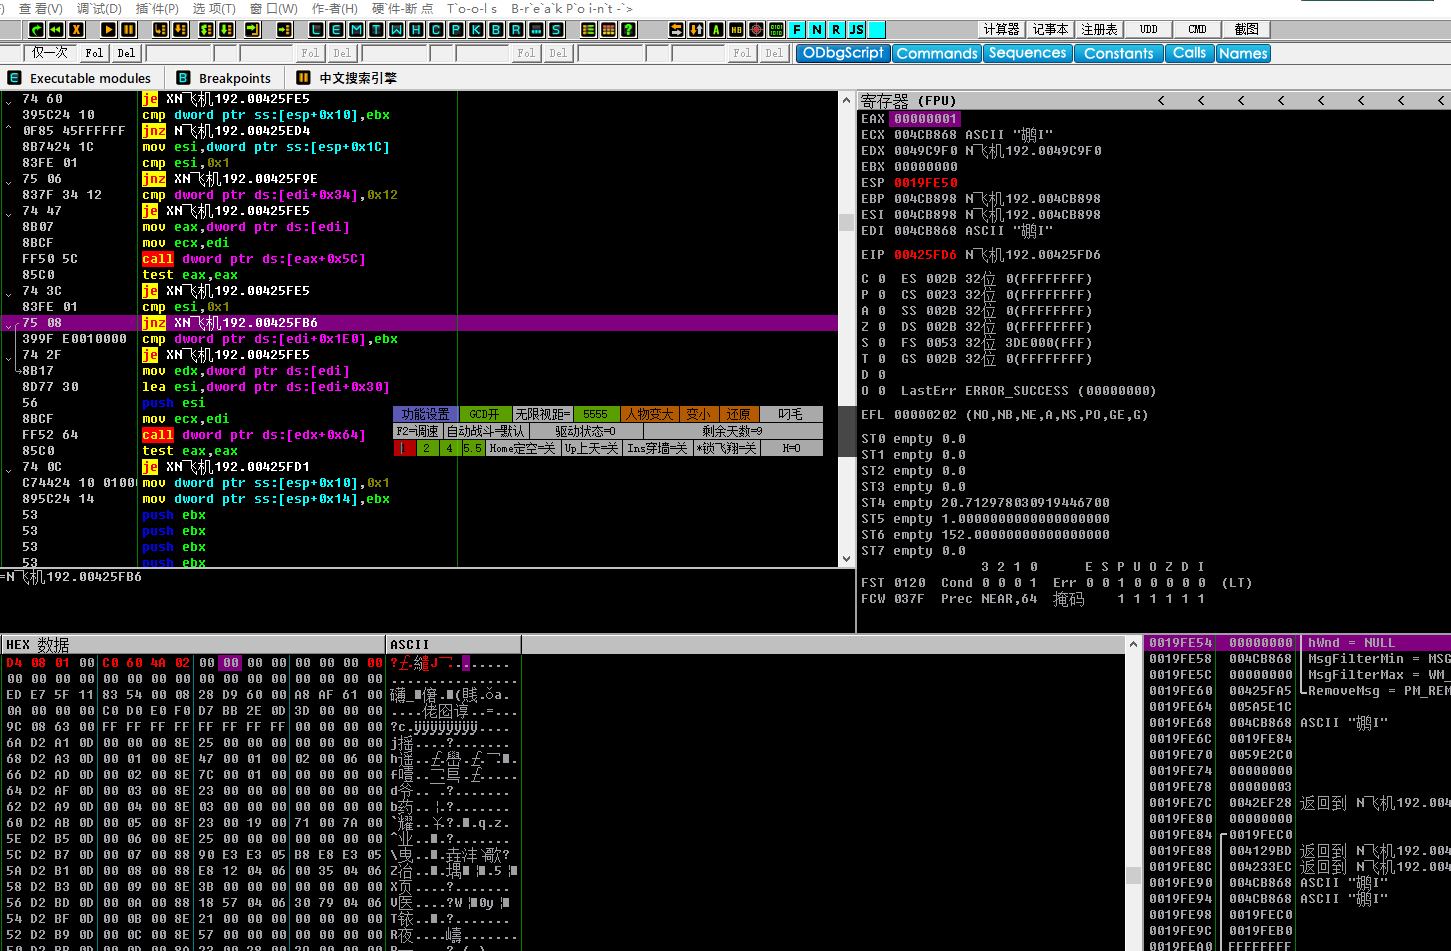Screen dimensions: 1451x951
Task: Click the Commands plugin button
Action: [x=936, y=53]
